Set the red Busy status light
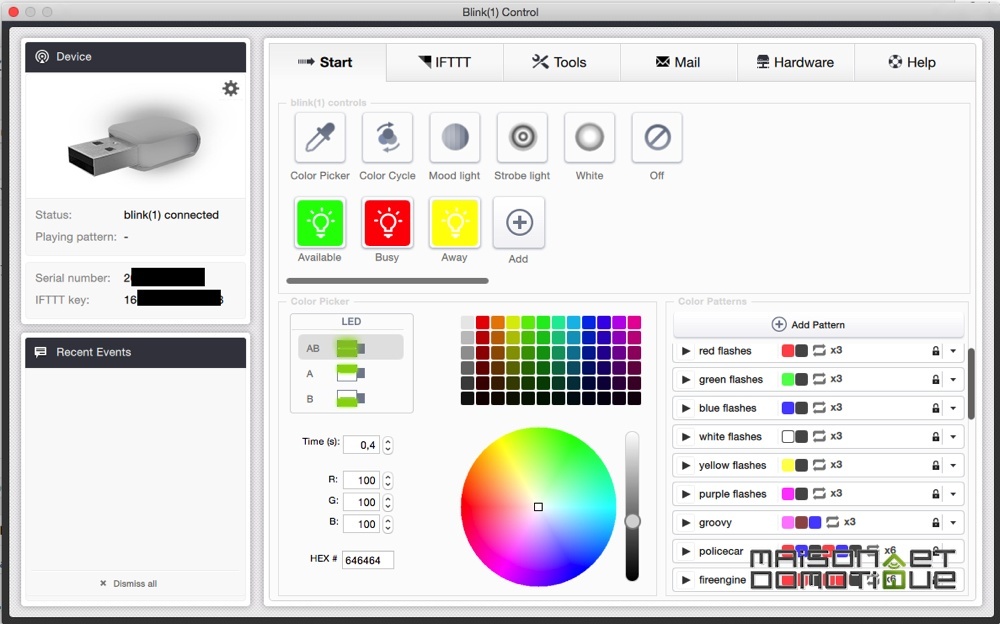Screen dimensions: 1000x624 pos(388,222)
